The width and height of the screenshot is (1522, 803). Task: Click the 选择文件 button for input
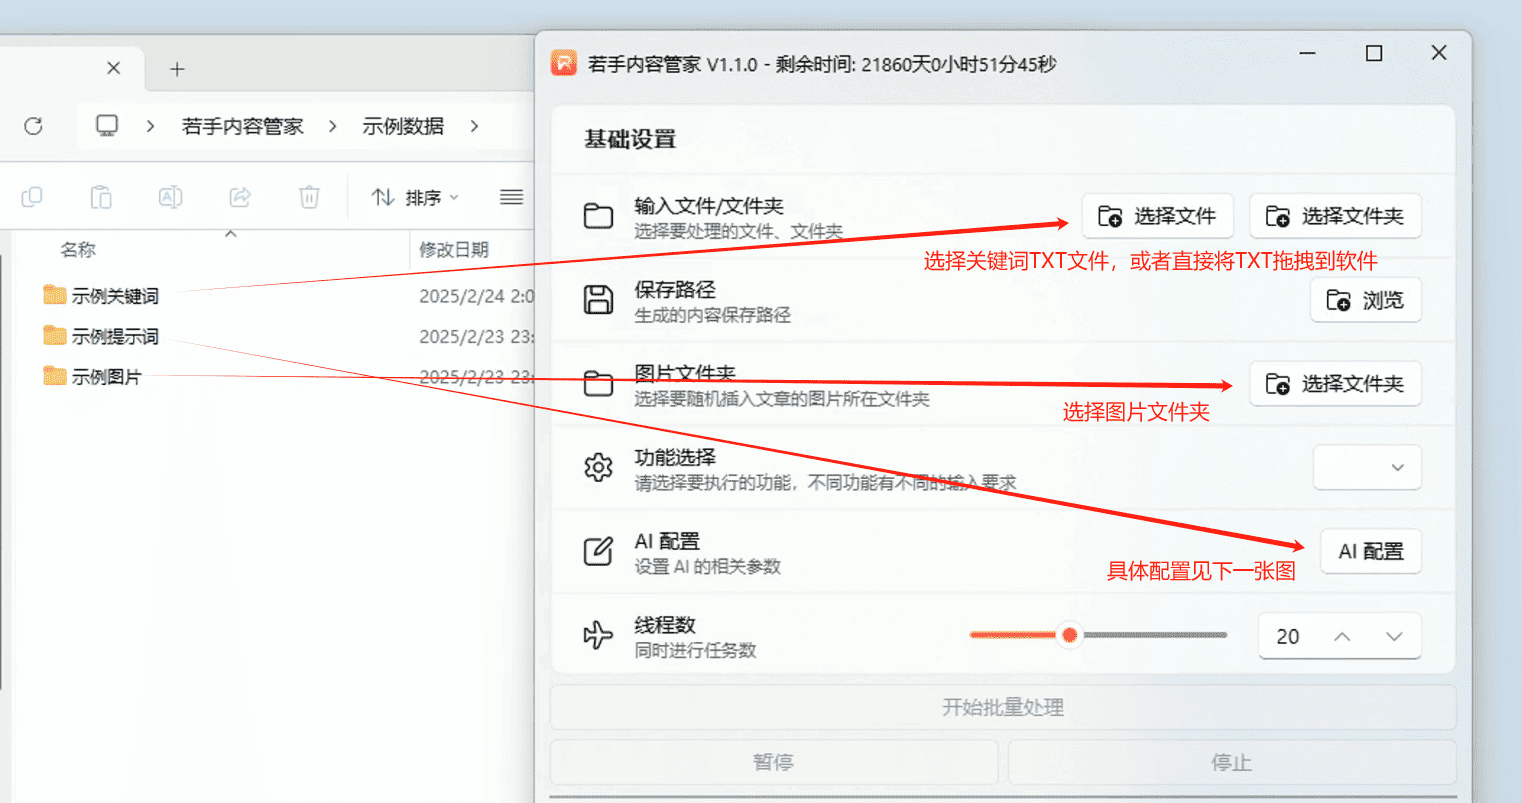[x=1157, y=216]
